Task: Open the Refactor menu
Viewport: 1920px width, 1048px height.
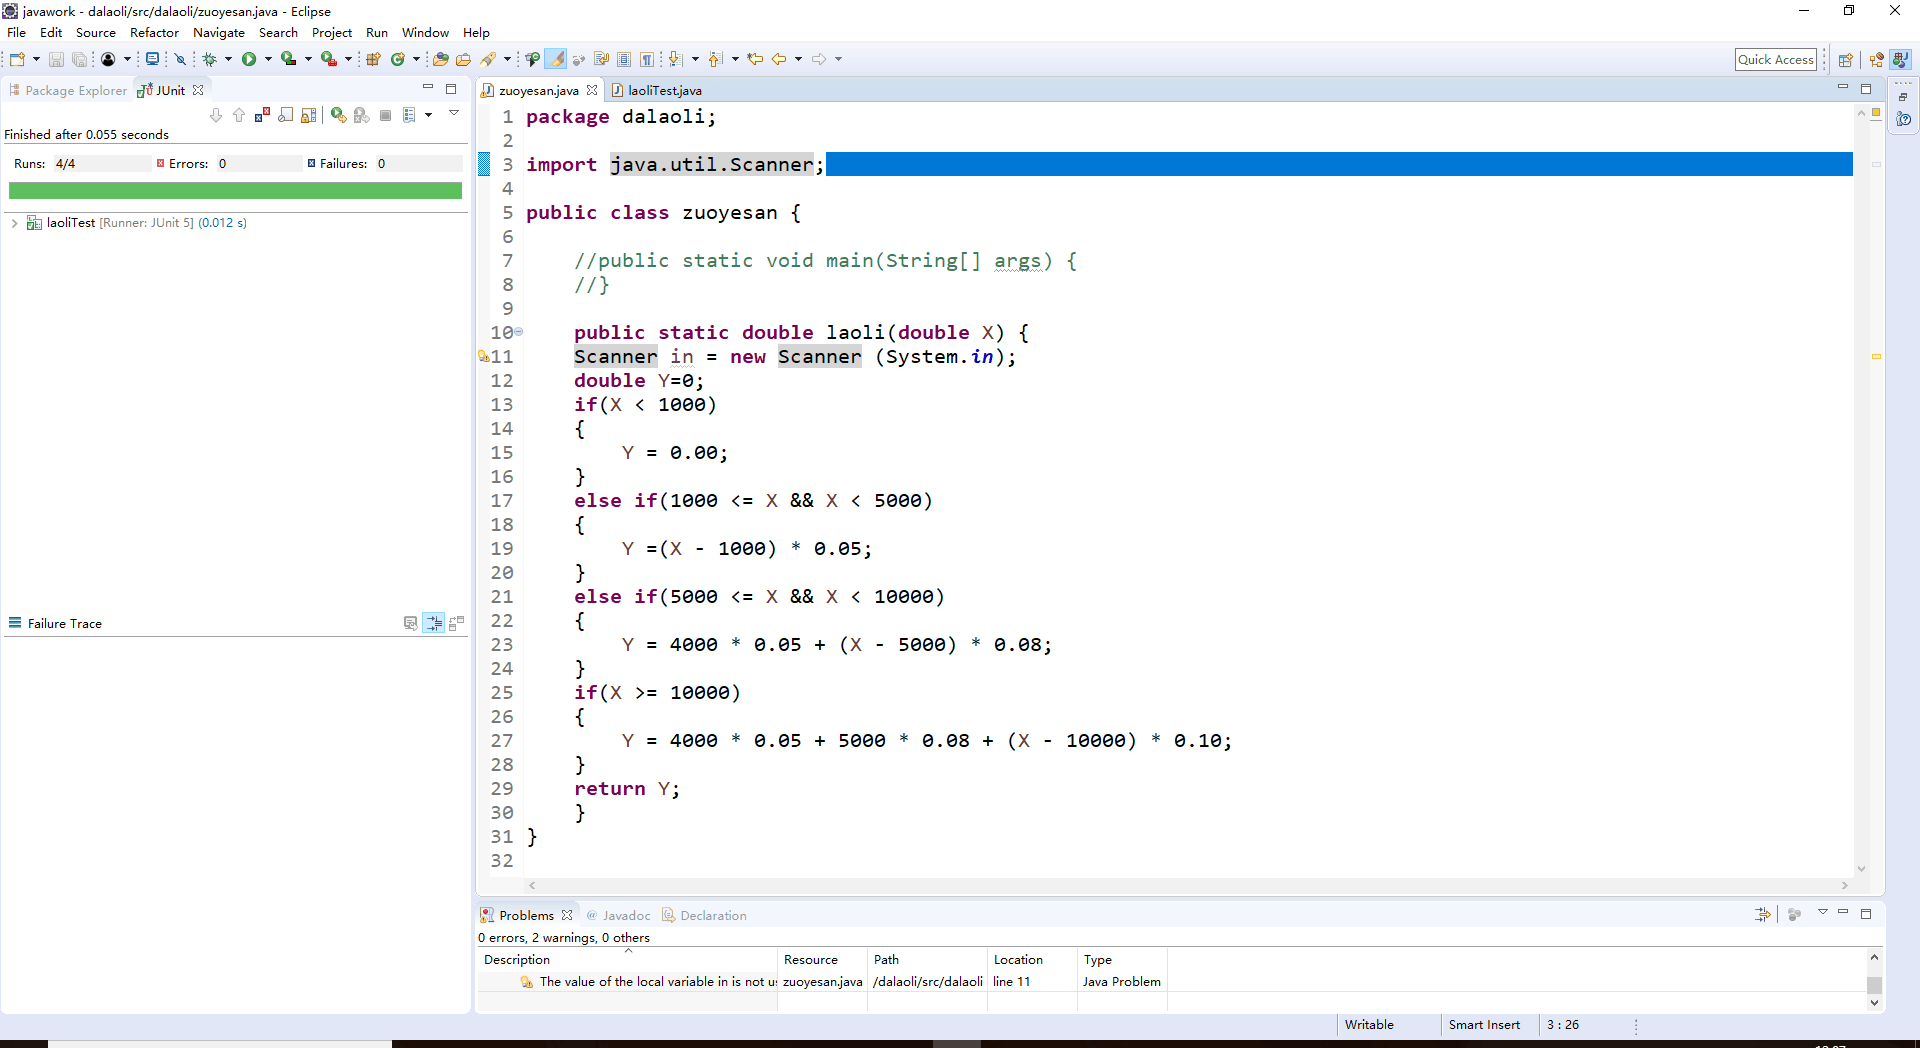Action: coord(154,33)
